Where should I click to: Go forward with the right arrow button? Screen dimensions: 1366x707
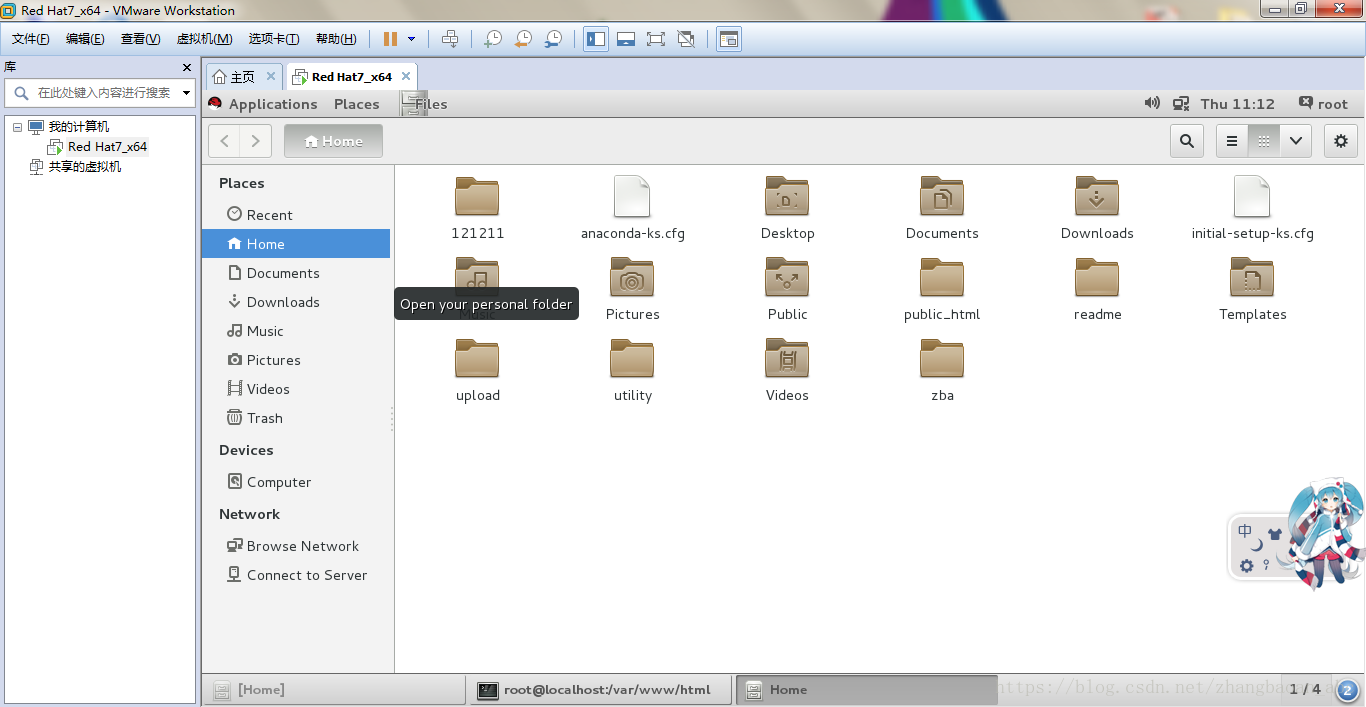click(255, 141)
